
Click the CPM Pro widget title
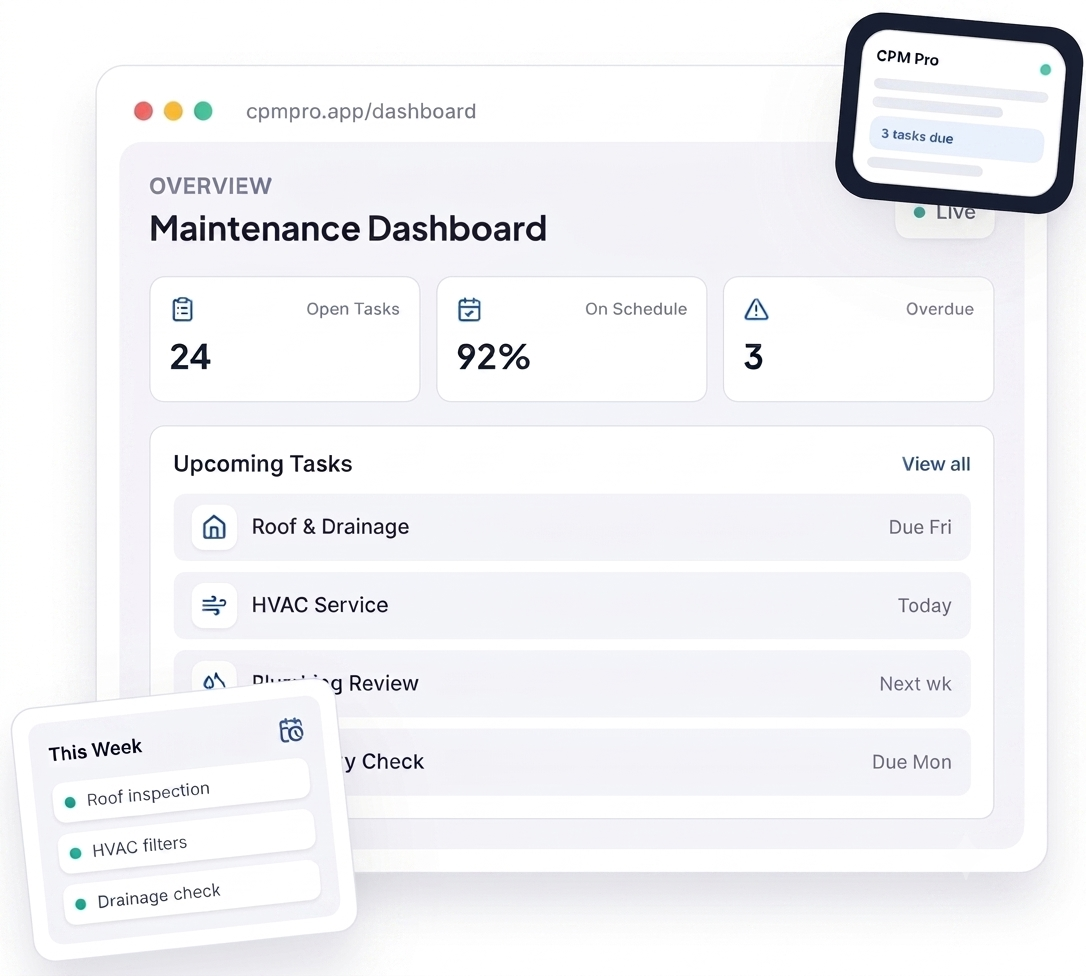(x=907, y=58)
